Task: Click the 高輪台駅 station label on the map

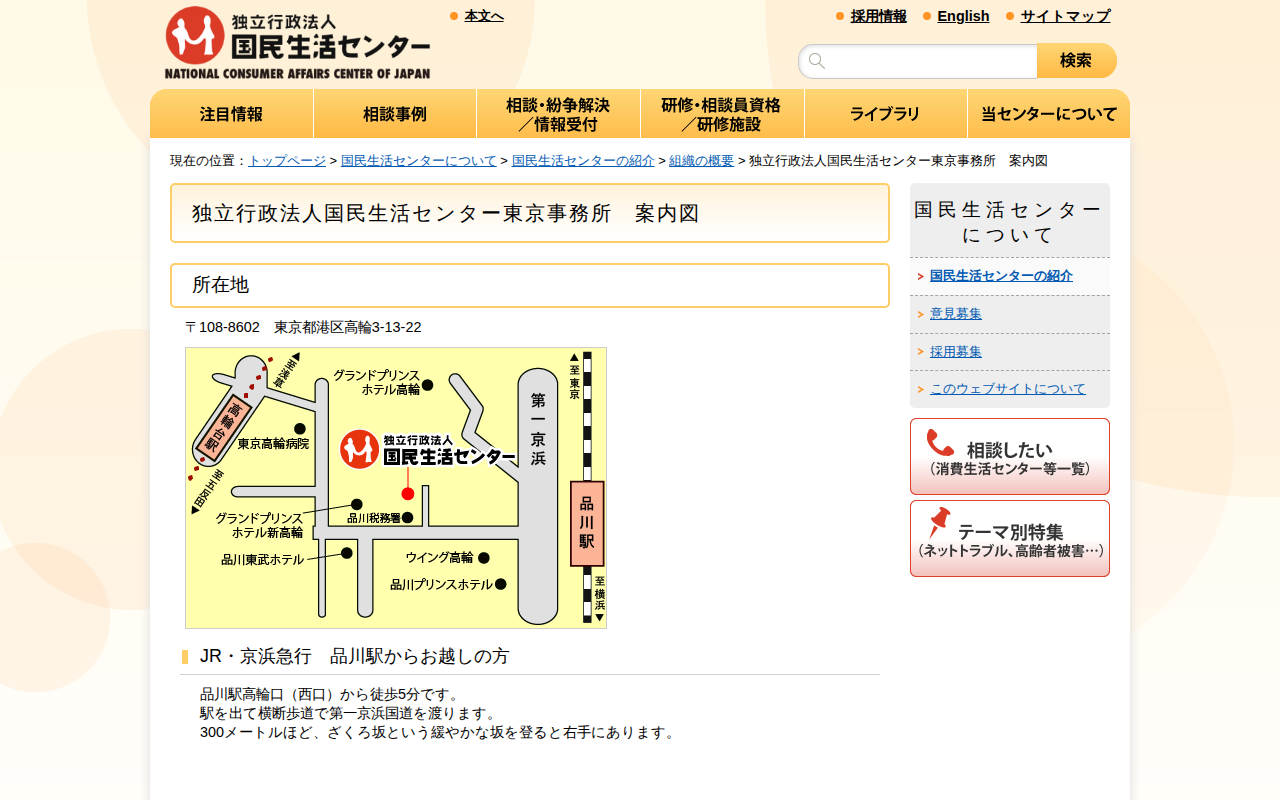Action: tap(223, 427)
